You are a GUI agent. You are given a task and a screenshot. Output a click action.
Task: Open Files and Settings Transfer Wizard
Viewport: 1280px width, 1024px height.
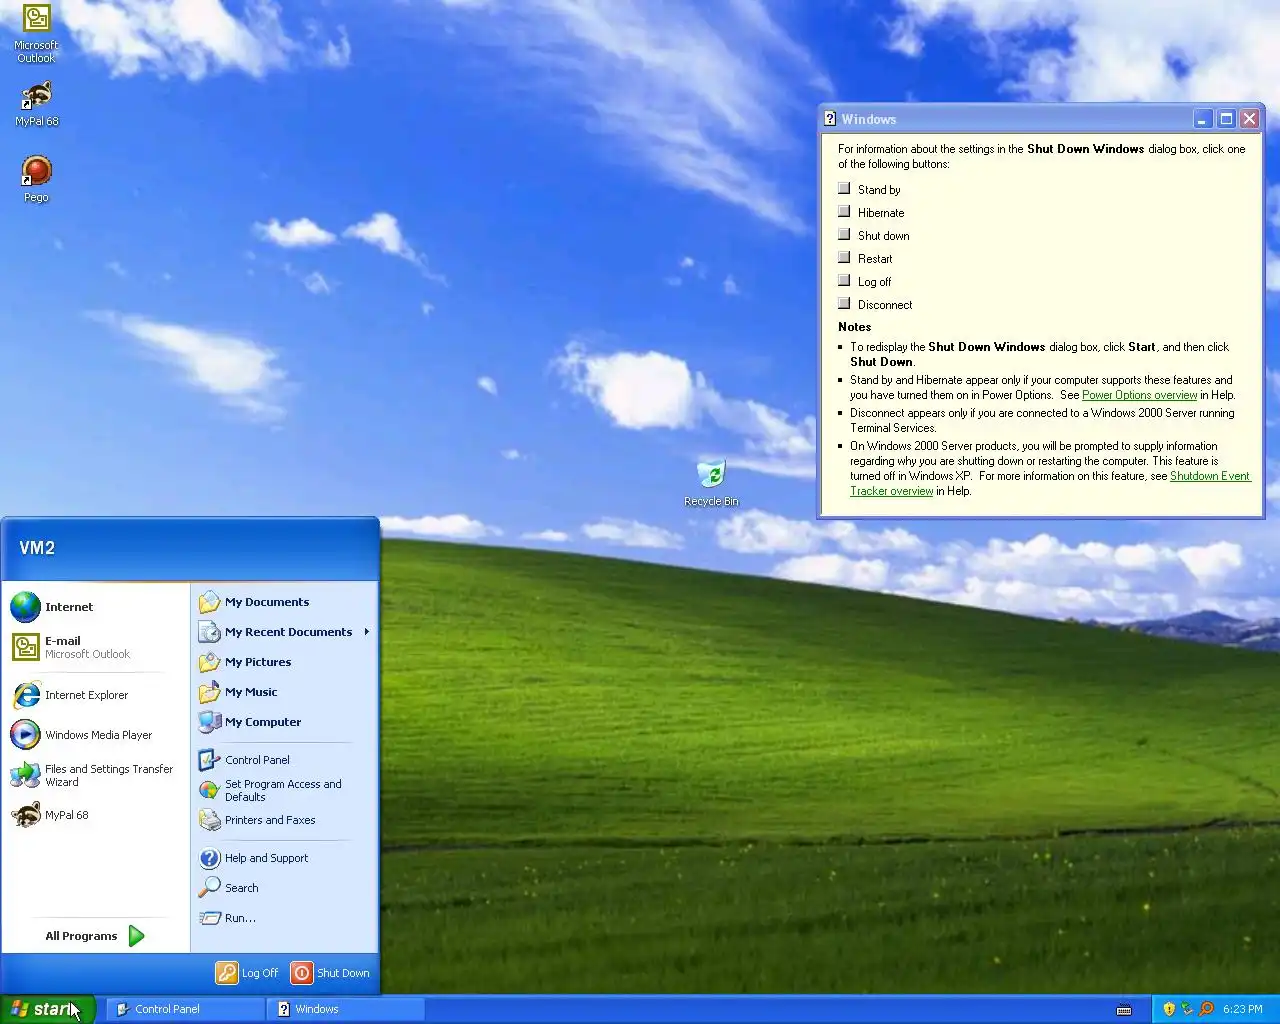point(96,775)
